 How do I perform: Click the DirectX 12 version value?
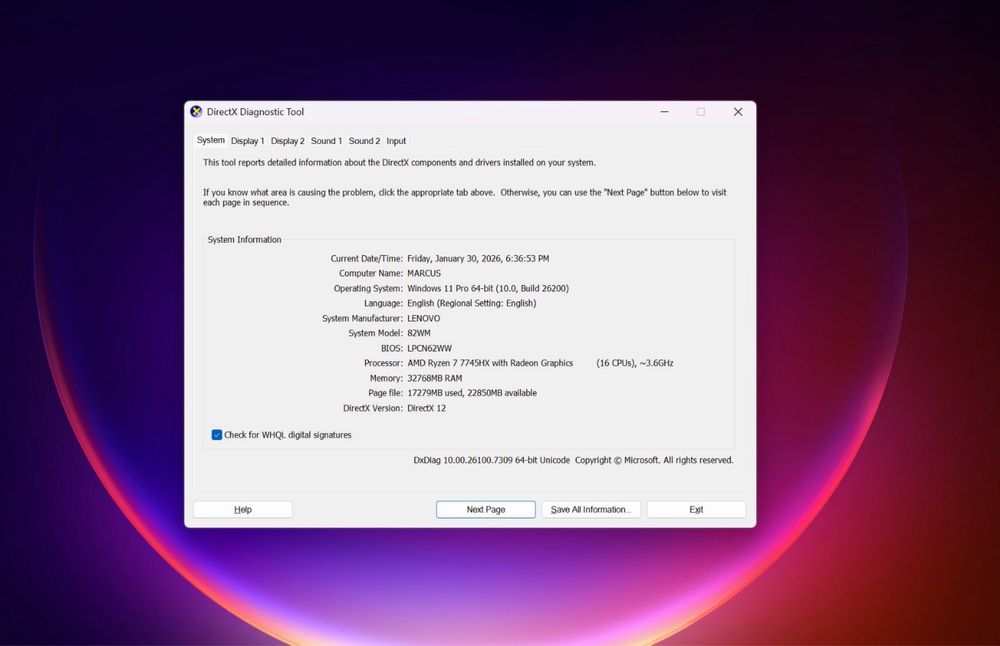[427, 408]
